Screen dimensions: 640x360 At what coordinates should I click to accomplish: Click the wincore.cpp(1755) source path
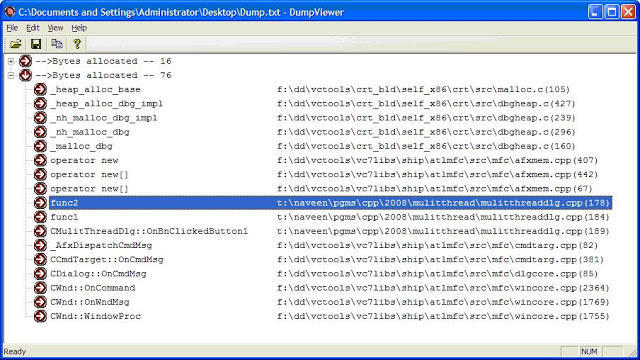pyautogui.click(x=443, y=316)
